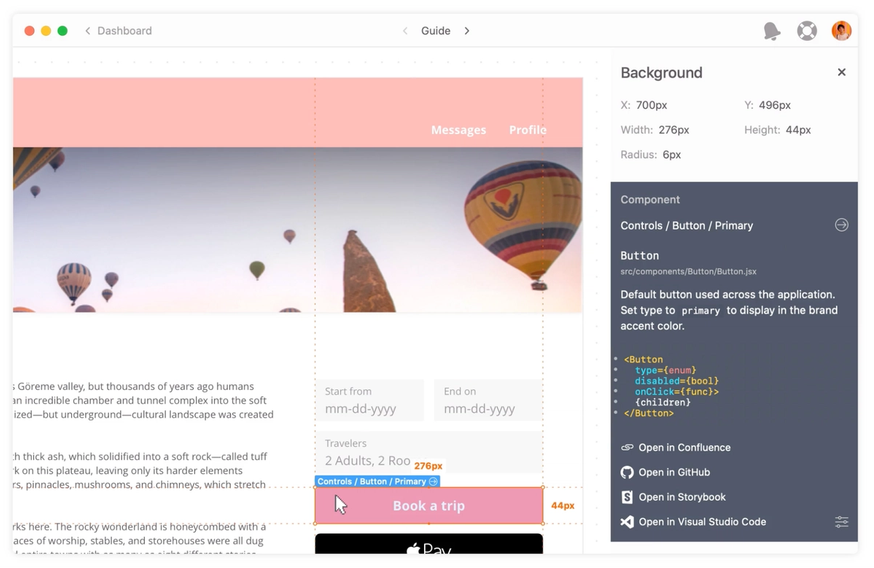Viewport: 874px width, 568px height.
Task: Click the pink header banner
Action: click(298, 113)
